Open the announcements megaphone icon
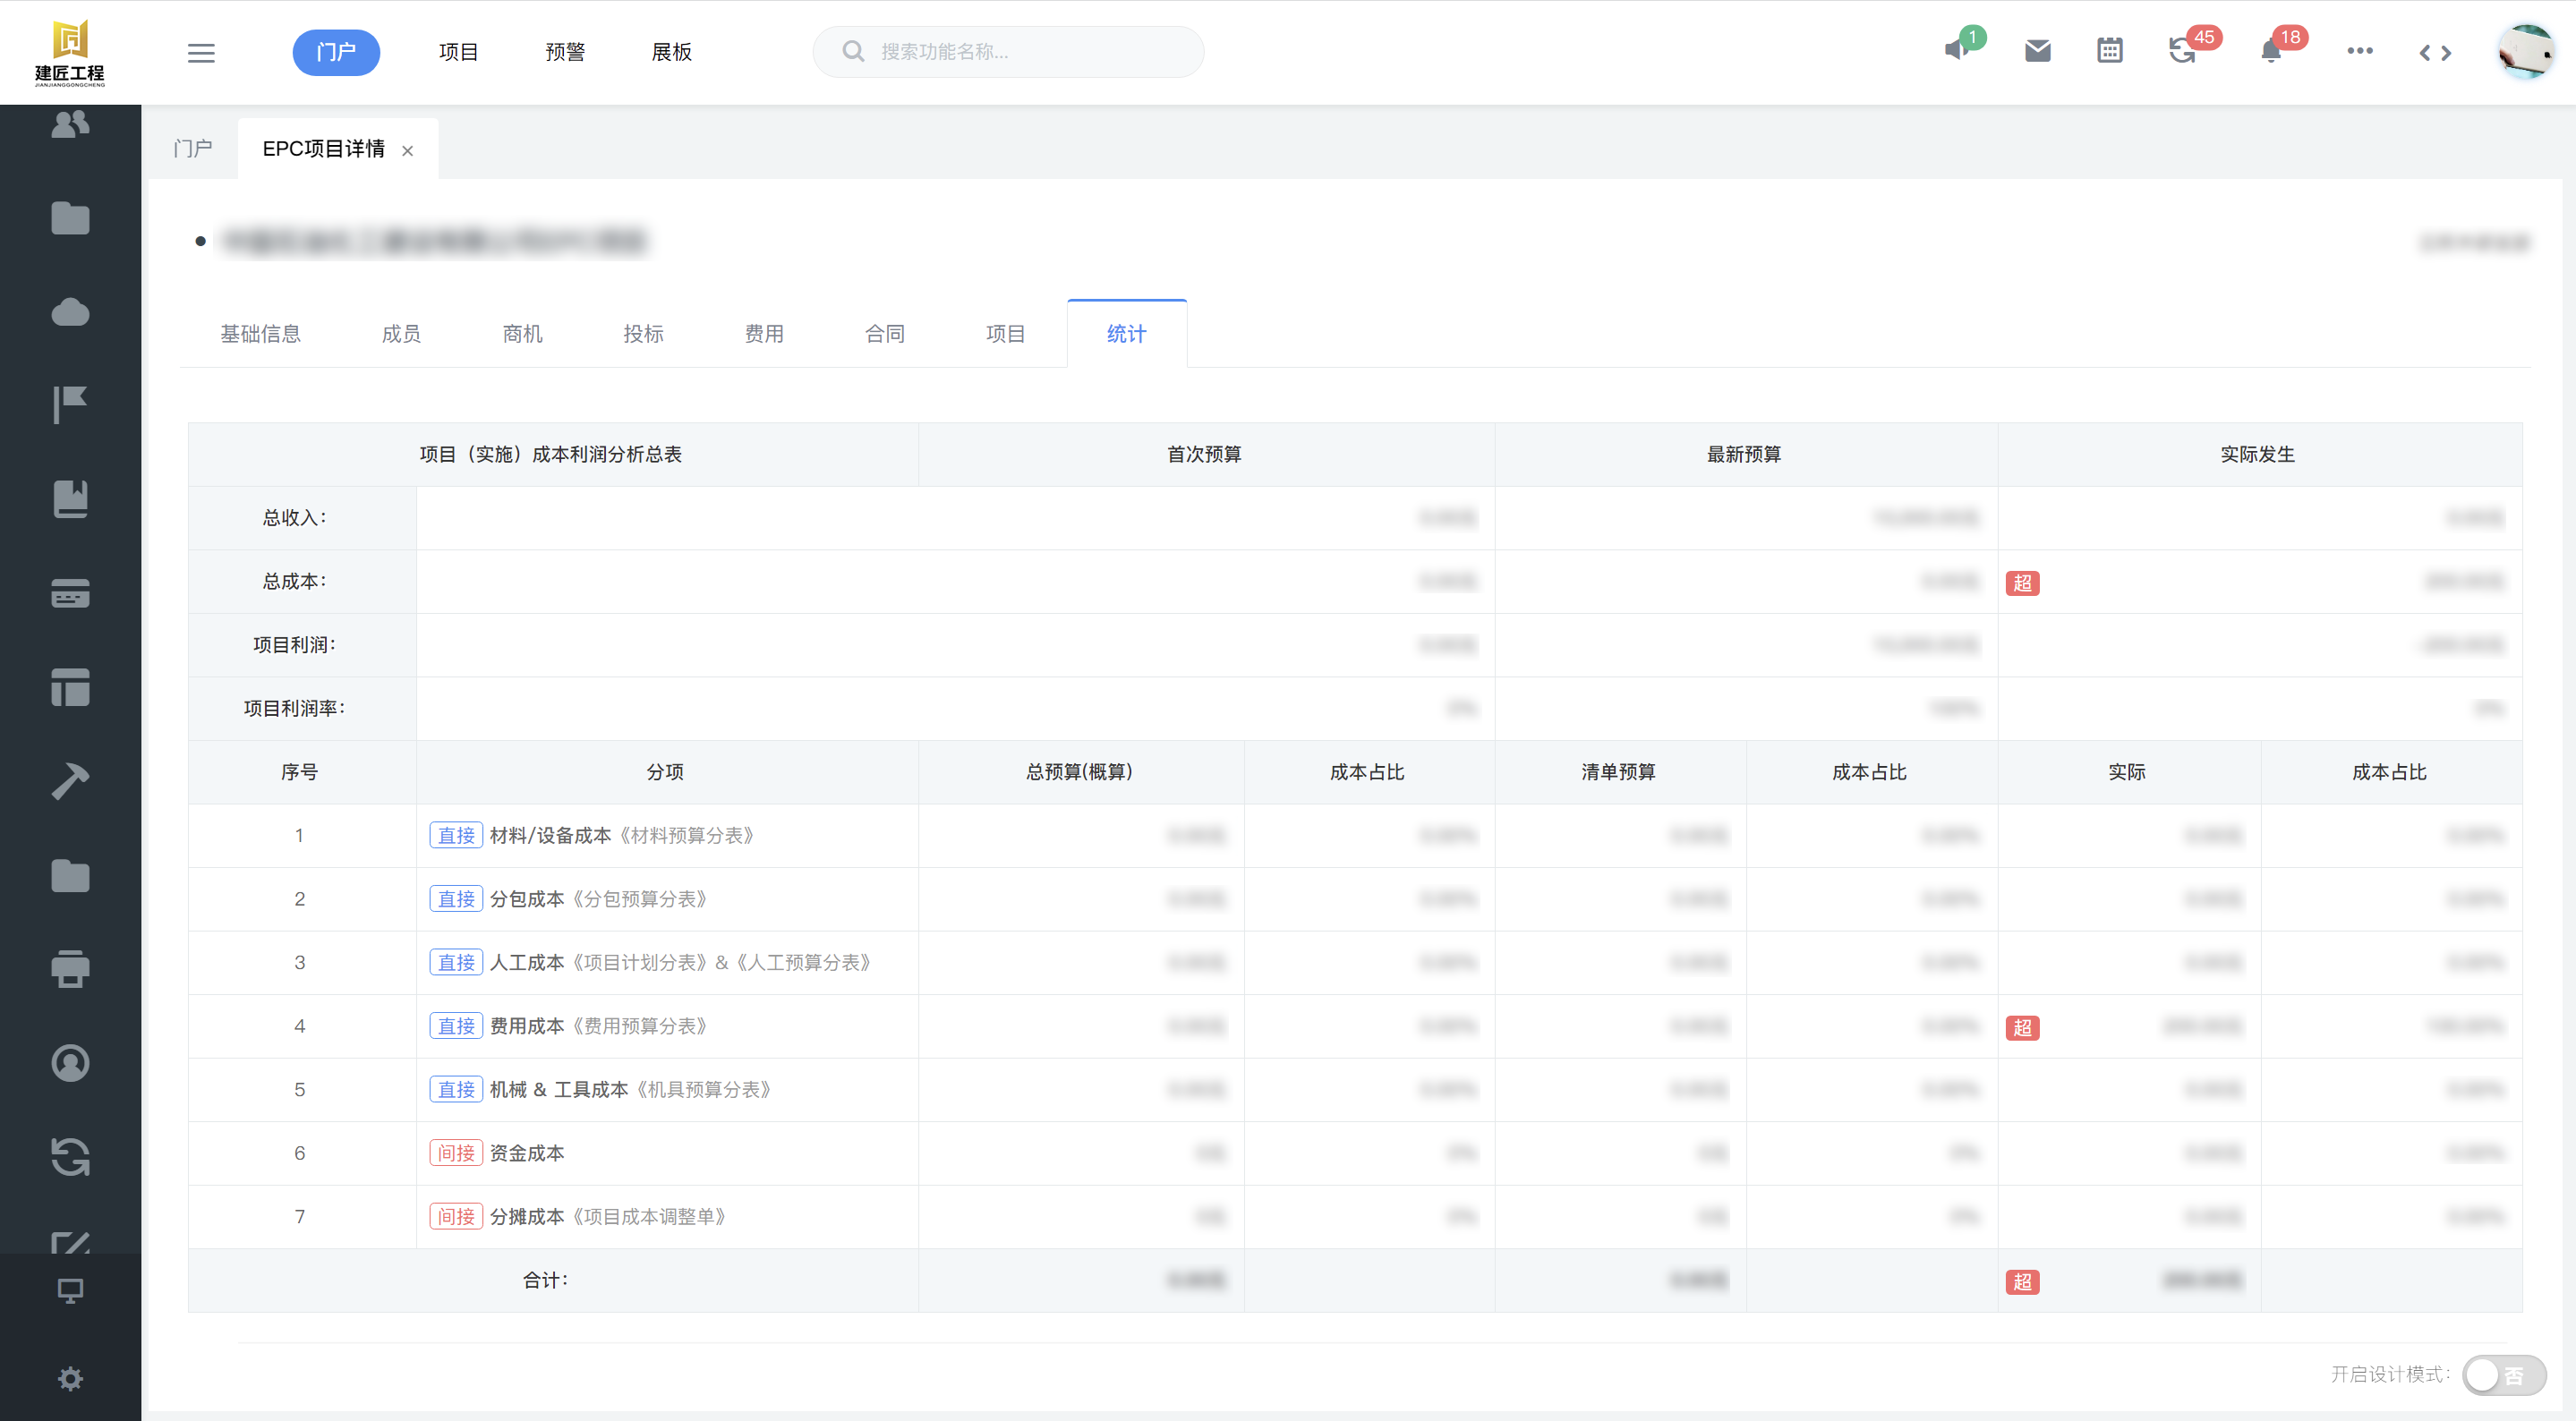This screenshot has height=1421, width=2576. (1957, 50)
